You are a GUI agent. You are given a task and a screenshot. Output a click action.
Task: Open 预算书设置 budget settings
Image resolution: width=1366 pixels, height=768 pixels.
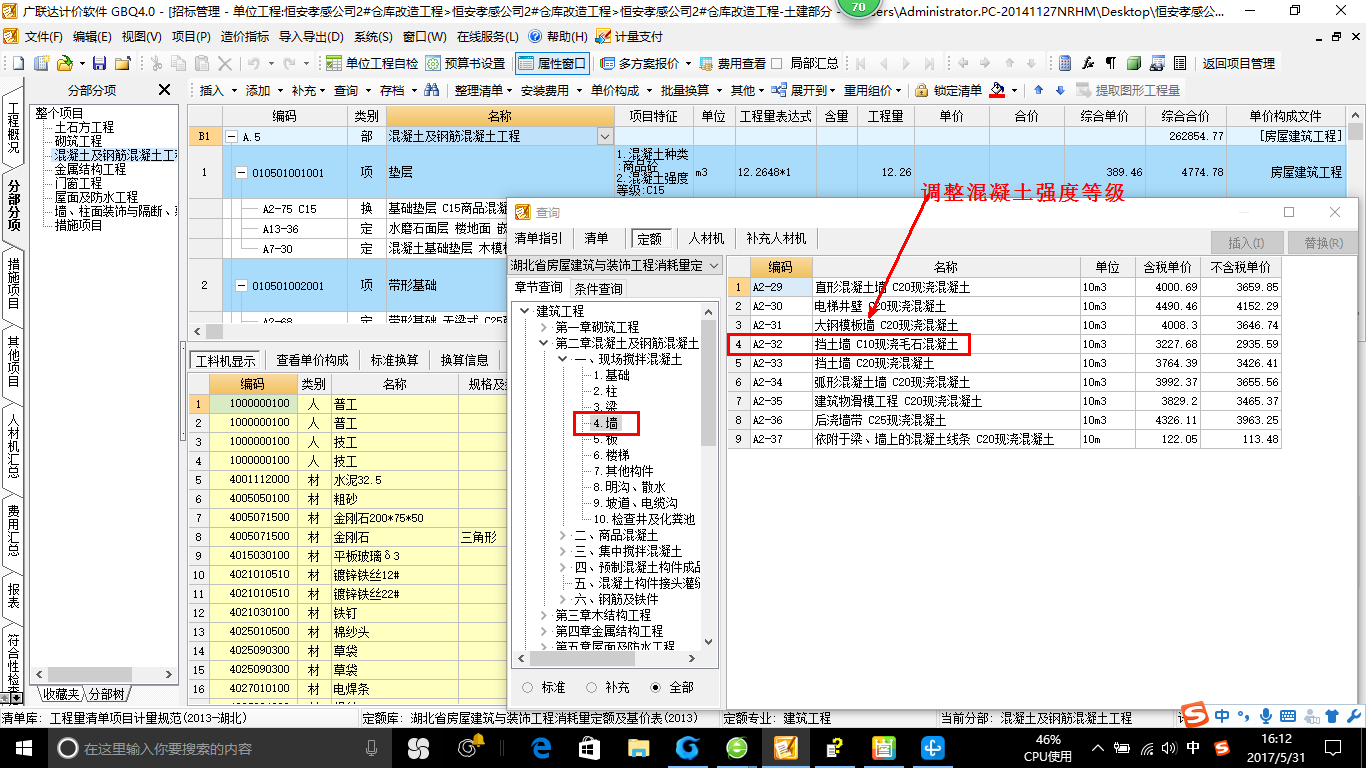pyautogui.click(x=465, y=63)
